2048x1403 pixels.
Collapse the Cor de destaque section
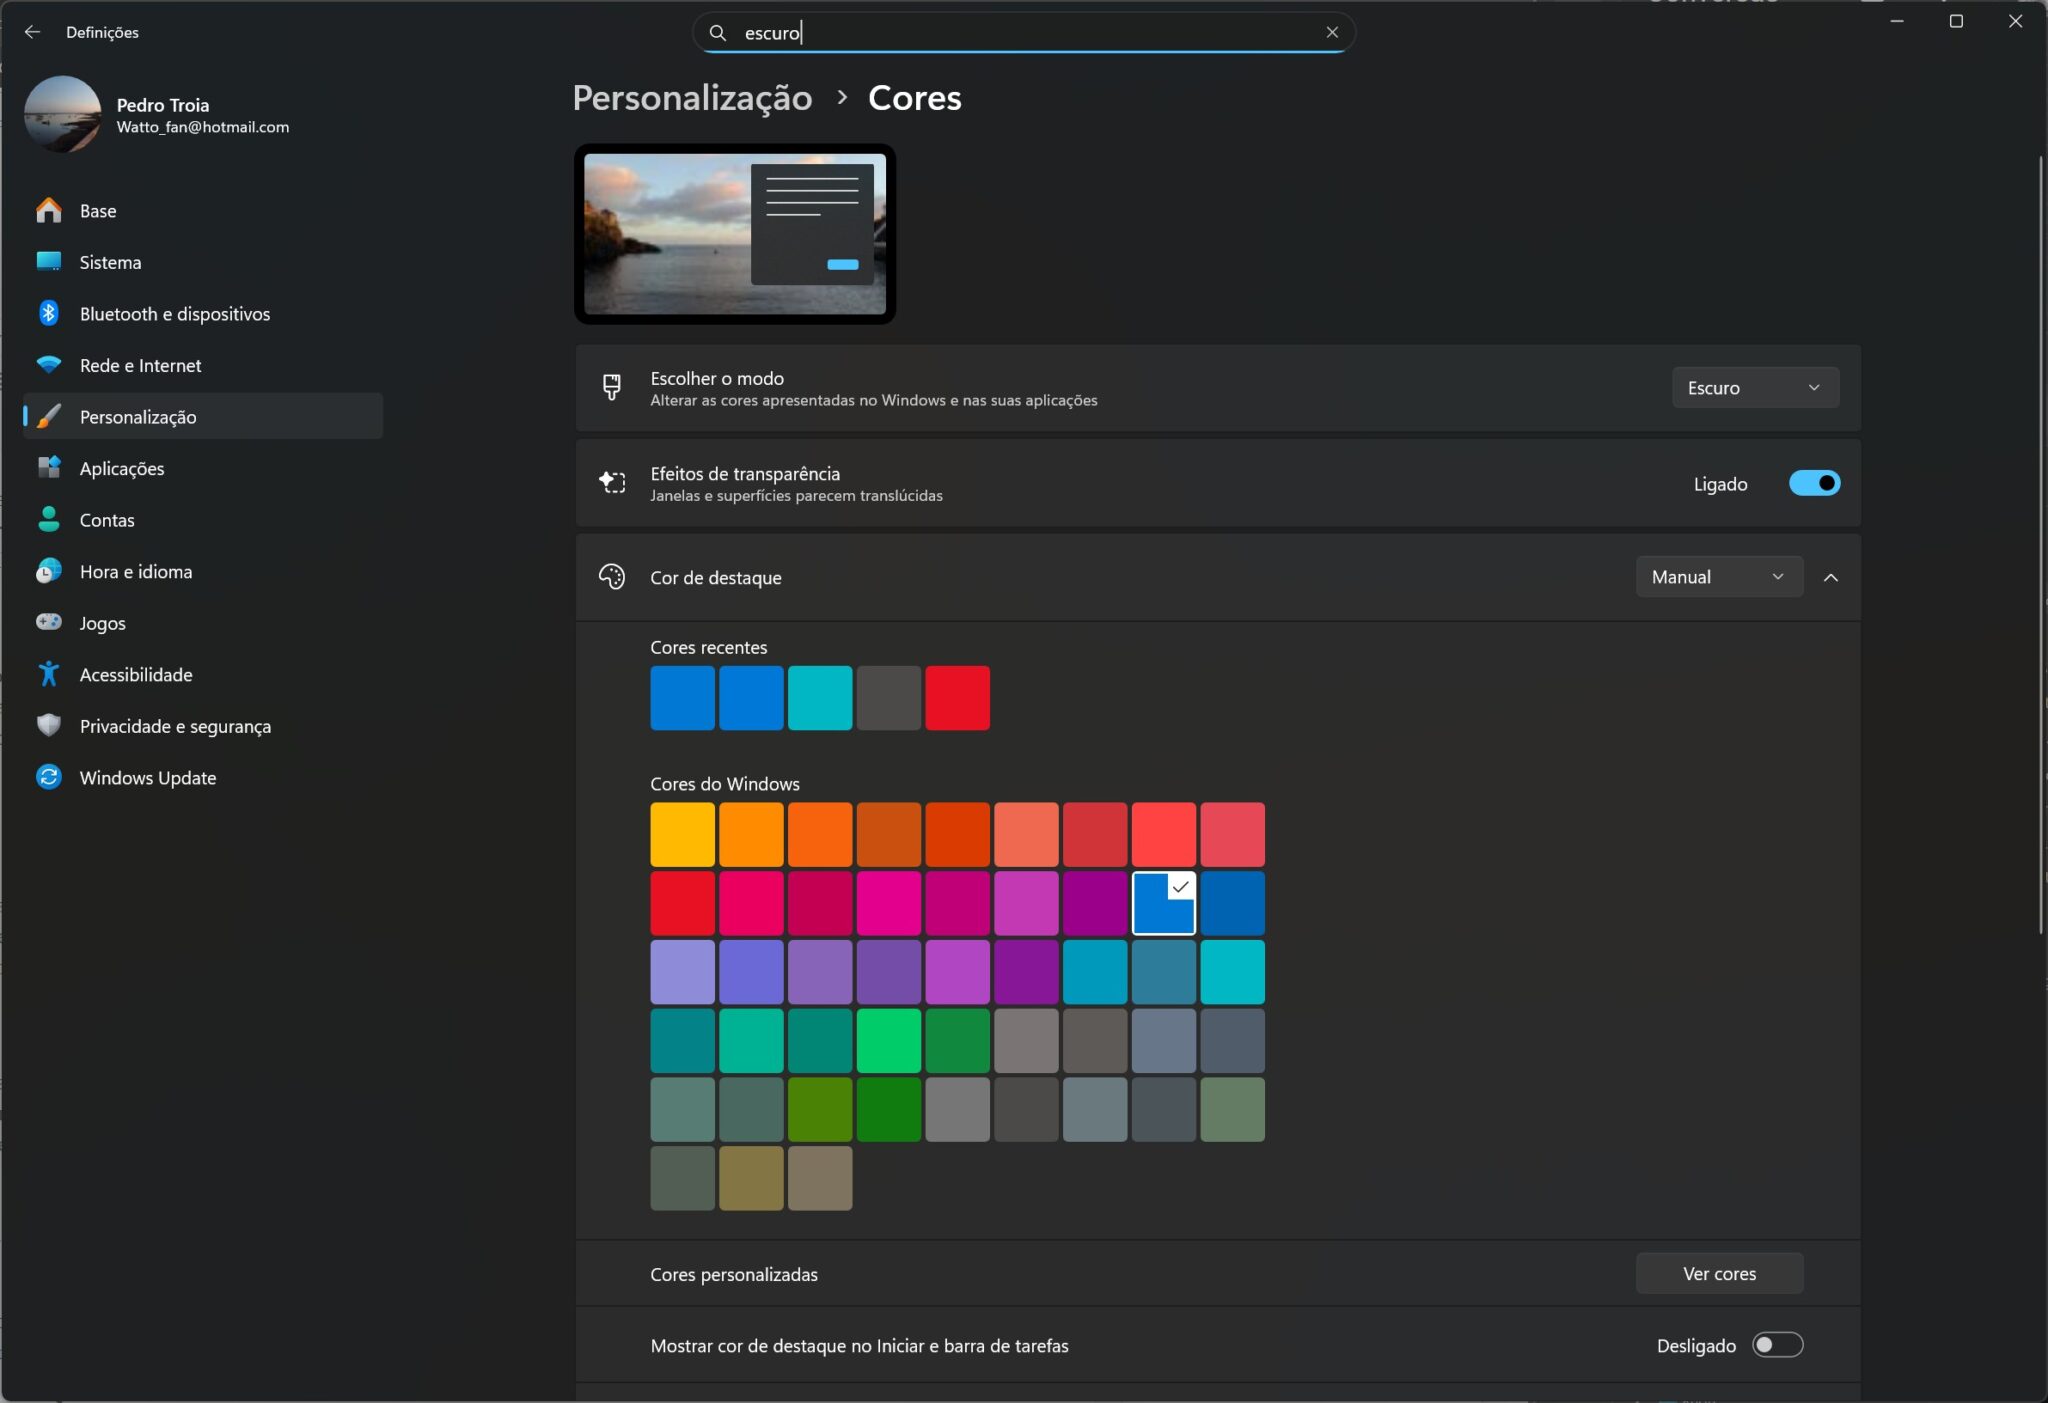(x=1831, y=577)
